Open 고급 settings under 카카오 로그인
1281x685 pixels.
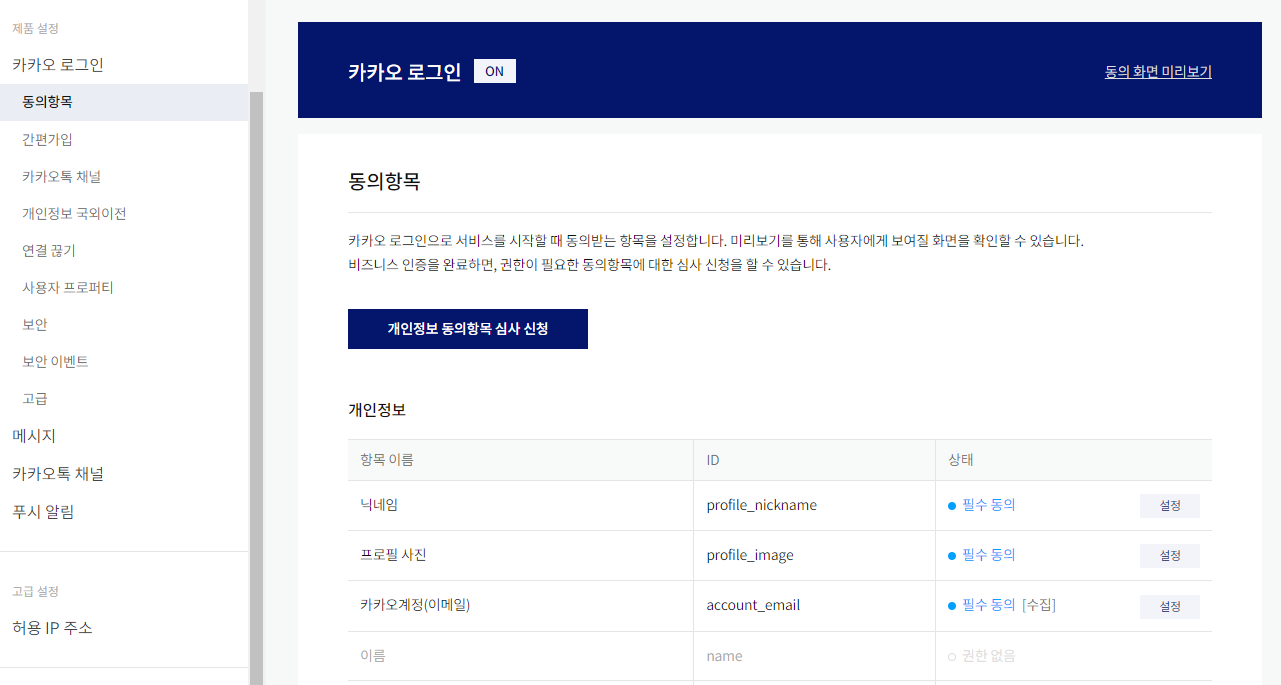point(35,398)
